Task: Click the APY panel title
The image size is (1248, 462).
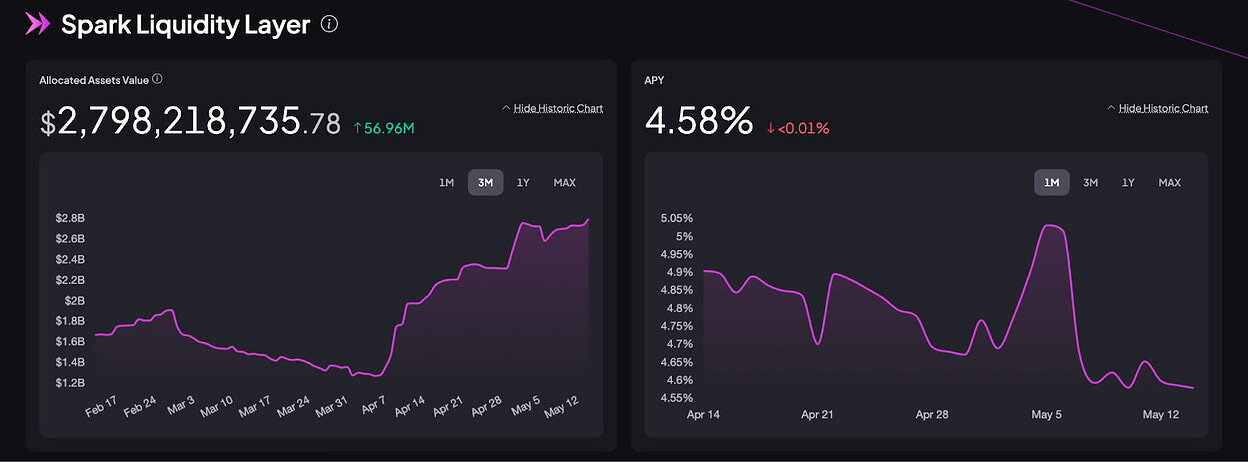Action: pos(654,79)
